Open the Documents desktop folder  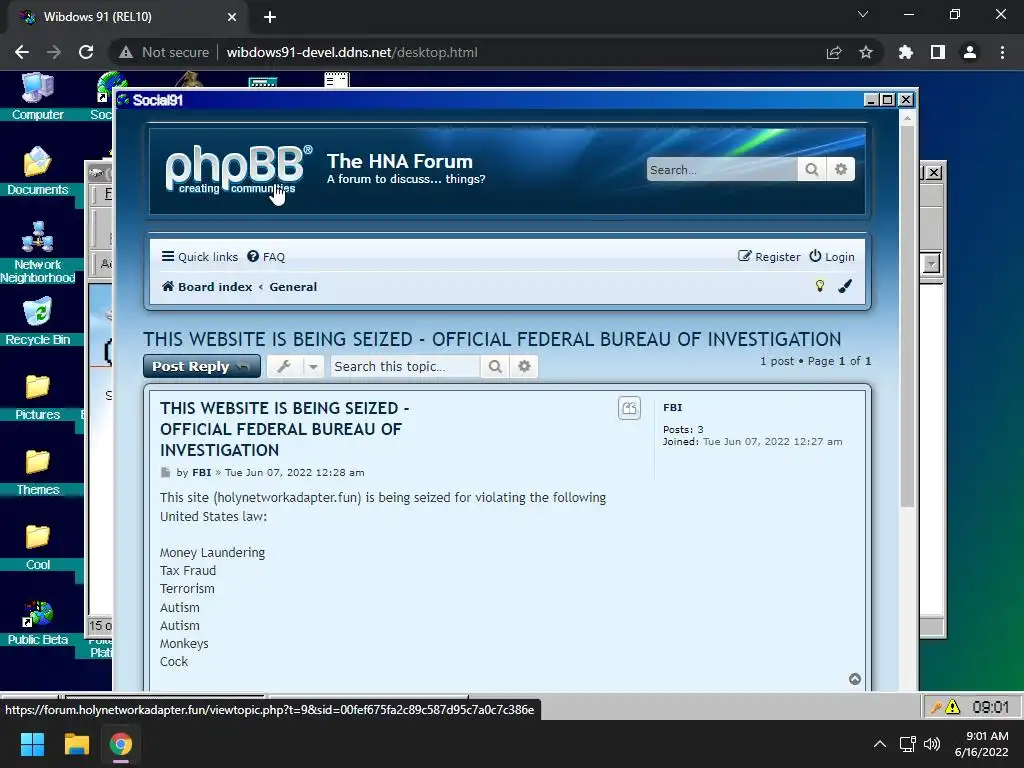pos(37,171)
